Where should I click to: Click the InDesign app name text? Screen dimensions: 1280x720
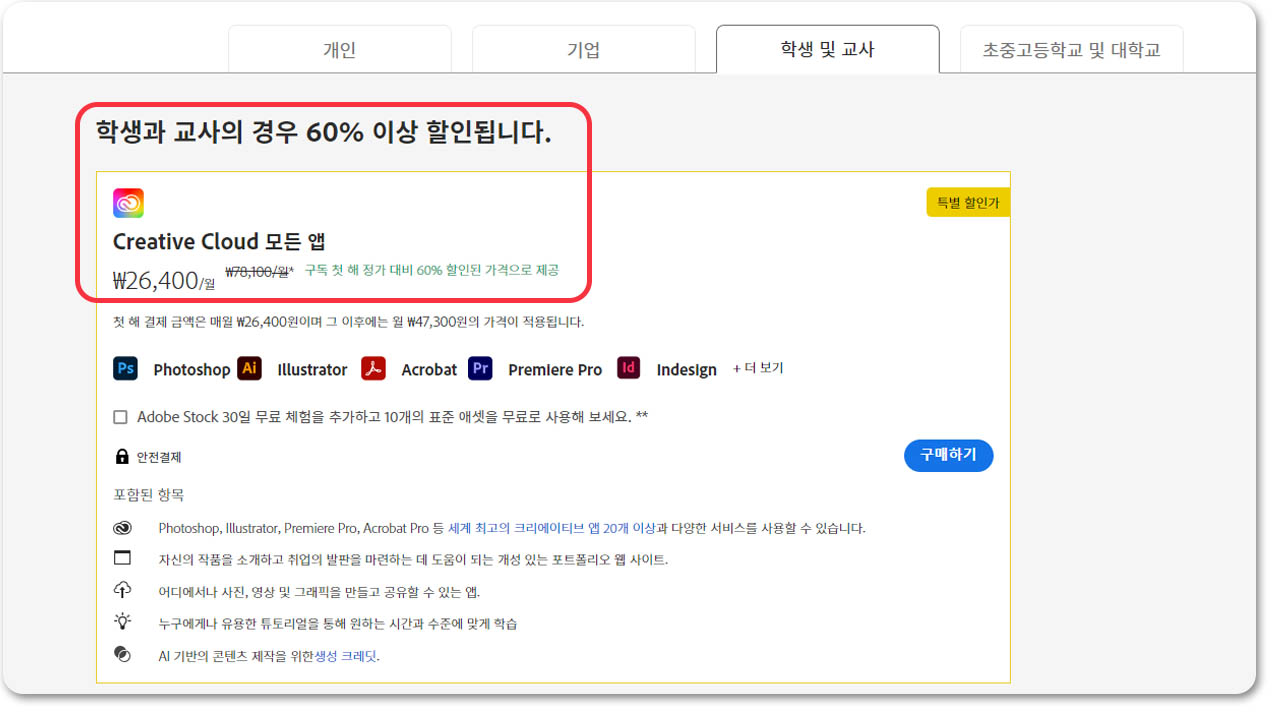[x=686, y=369]
